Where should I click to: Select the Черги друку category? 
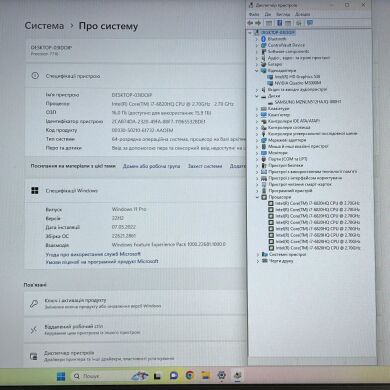pos(281,261)
